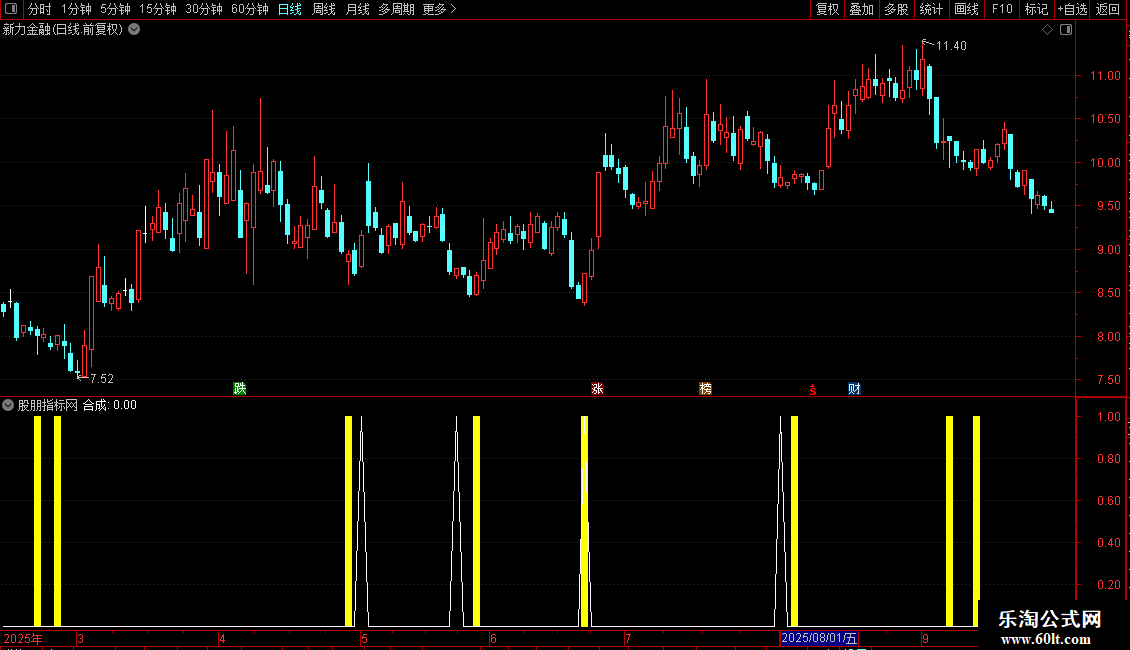Expand the 更多 periods menu
This screenshot has width=1130, height=650.
pyautogui.click(x=439, y=9)
